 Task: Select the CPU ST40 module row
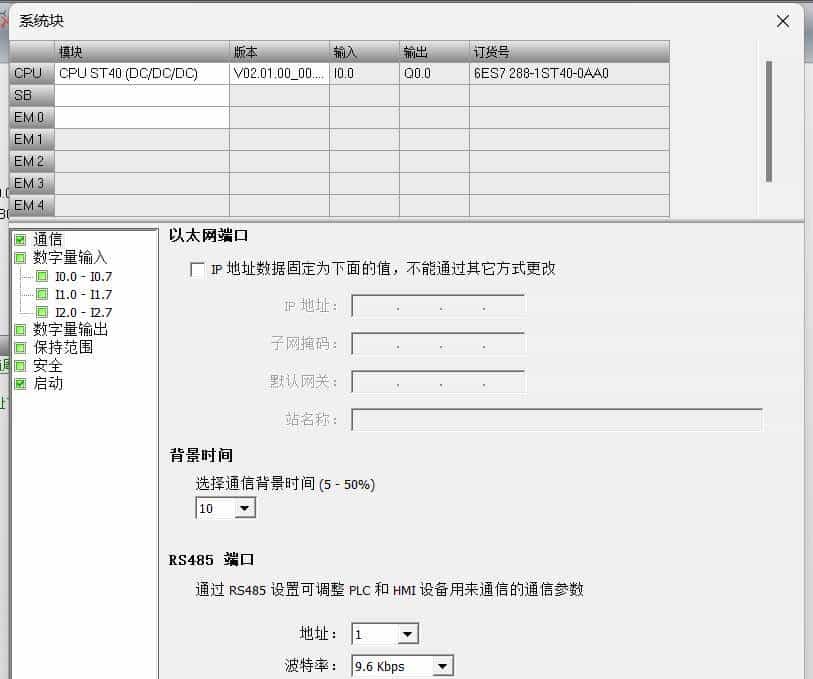(130, 73)
